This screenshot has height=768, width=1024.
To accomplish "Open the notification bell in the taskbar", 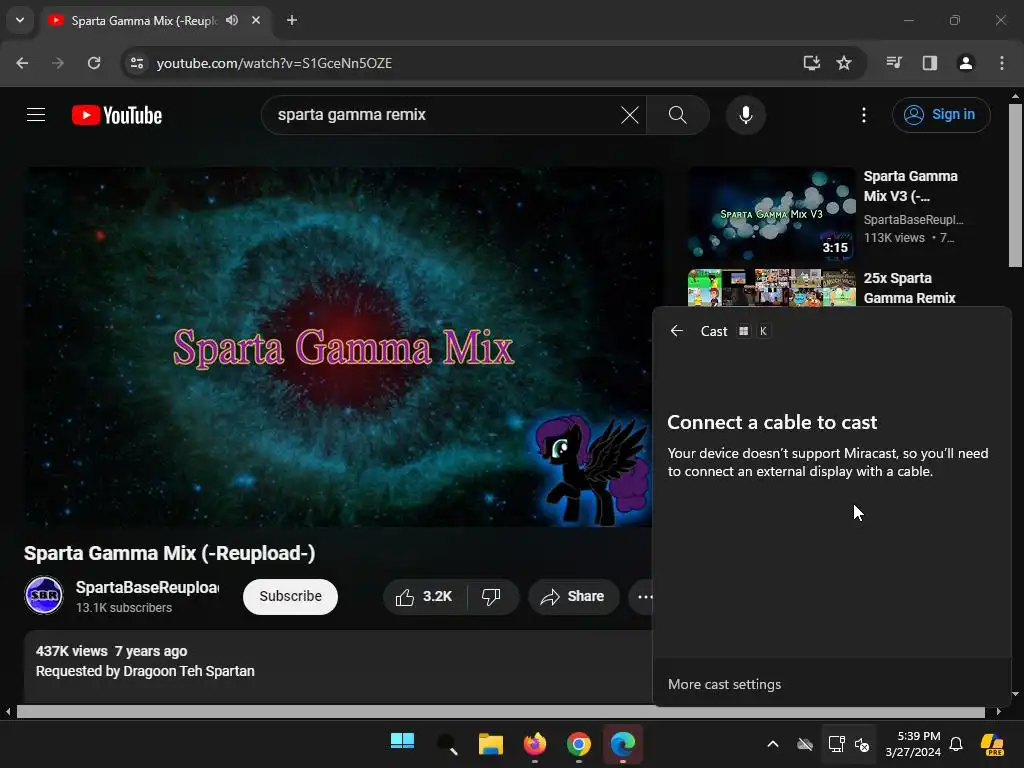I will click(x=956, y=744).
